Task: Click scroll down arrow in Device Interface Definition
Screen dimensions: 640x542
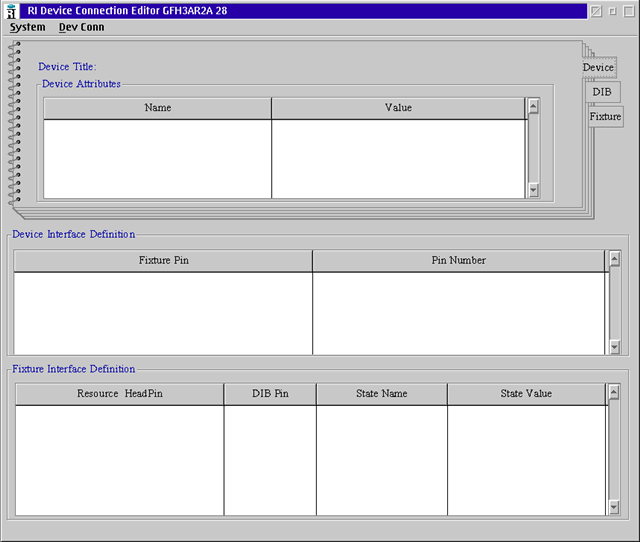Action: (615, 347)
